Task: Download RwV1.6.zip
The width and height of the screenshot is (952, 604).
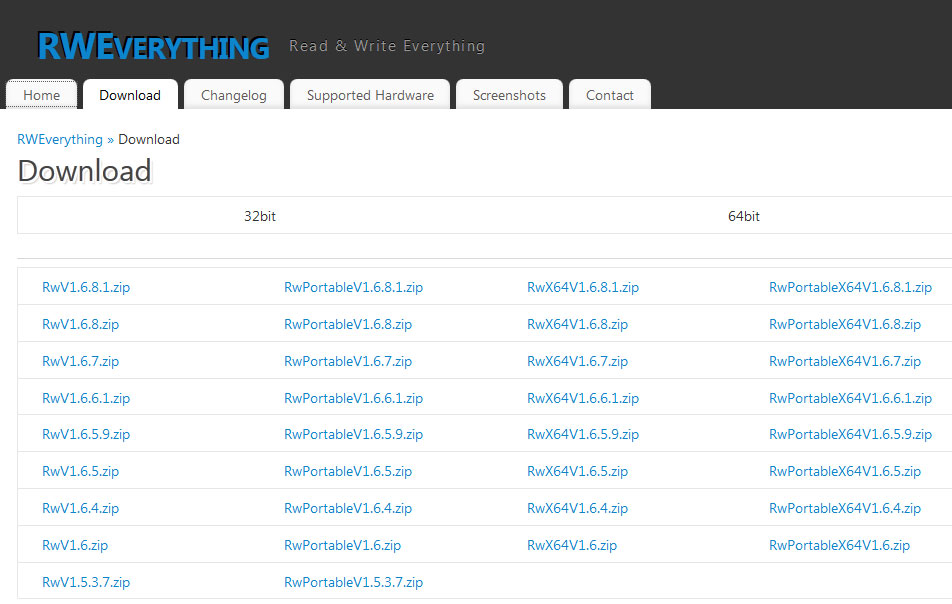Action: click(x=75, y=545)
